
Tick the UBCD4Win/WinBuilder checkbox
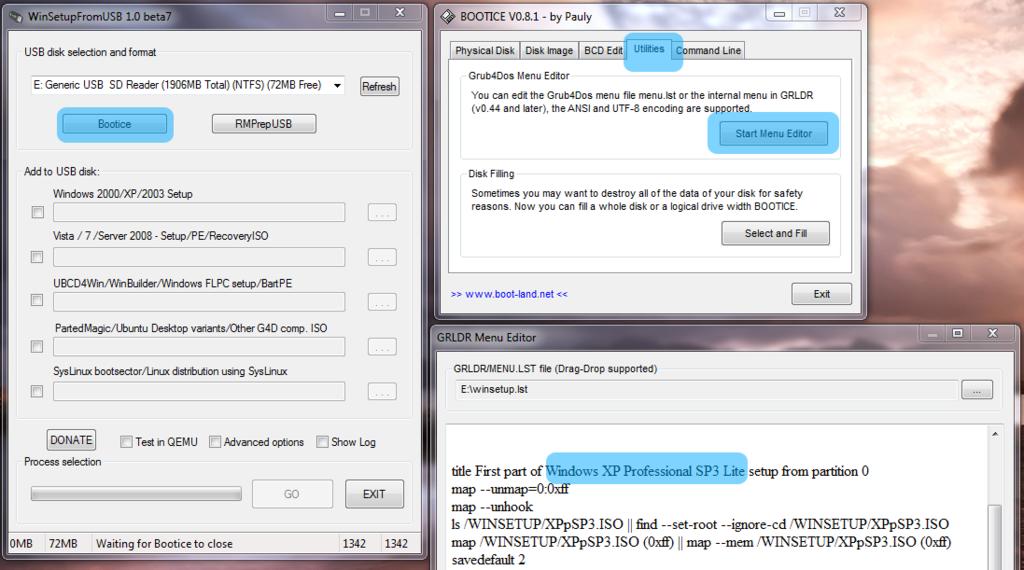(x=37, y=300)
